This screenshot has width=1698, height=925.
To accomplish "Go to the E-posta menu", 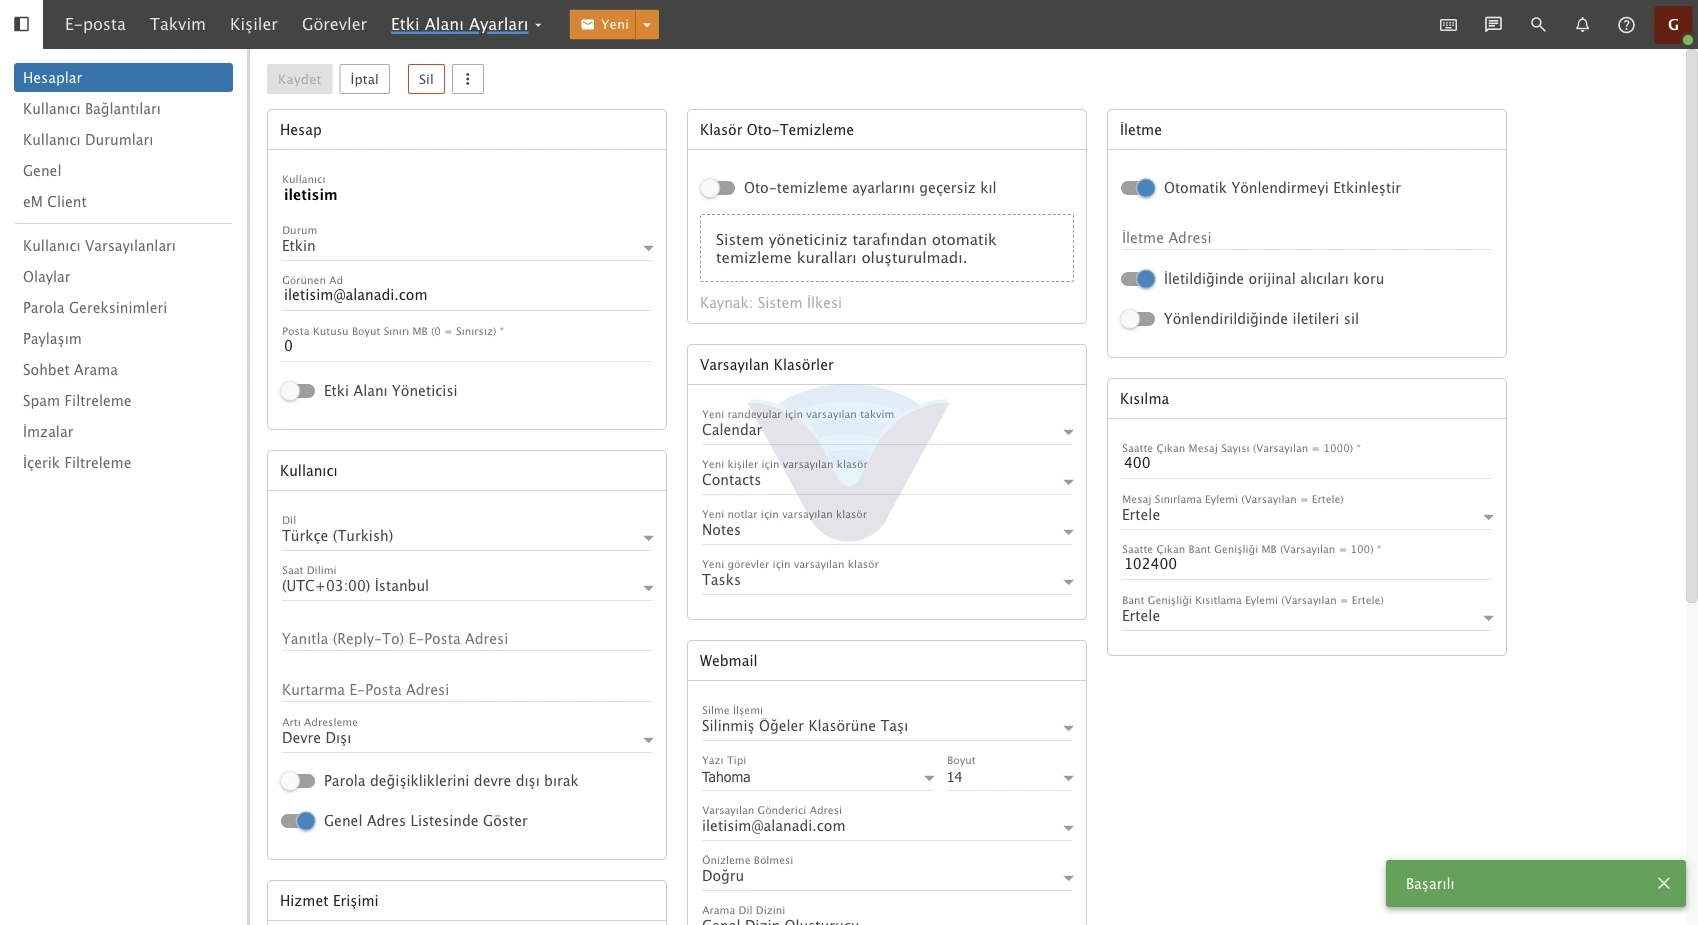I will coord(95,25).
